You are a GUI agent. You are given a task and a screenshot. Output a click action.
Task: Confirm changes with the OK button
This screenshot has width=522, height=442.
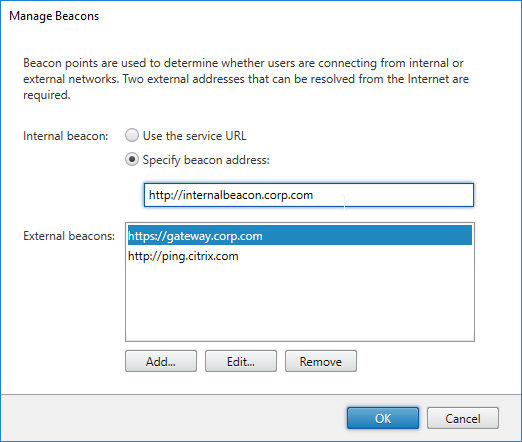383,418
